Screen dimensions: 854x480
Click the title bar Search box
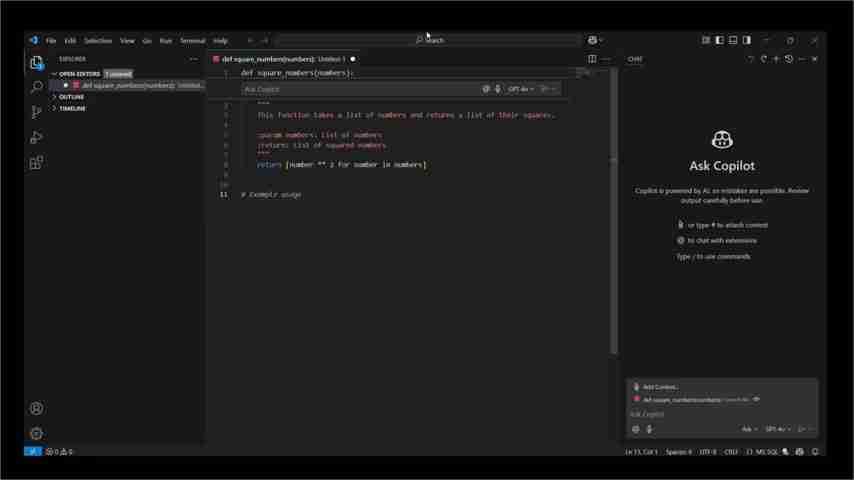[x=429, y=40]
